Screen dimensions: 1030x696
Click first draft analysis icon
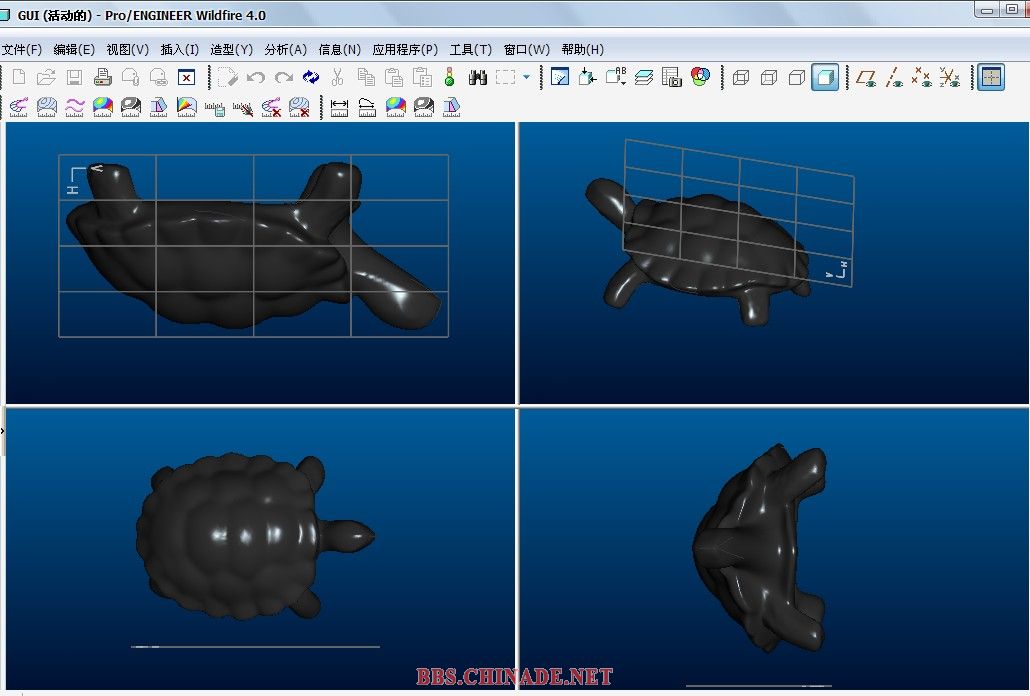coord(158,107)
